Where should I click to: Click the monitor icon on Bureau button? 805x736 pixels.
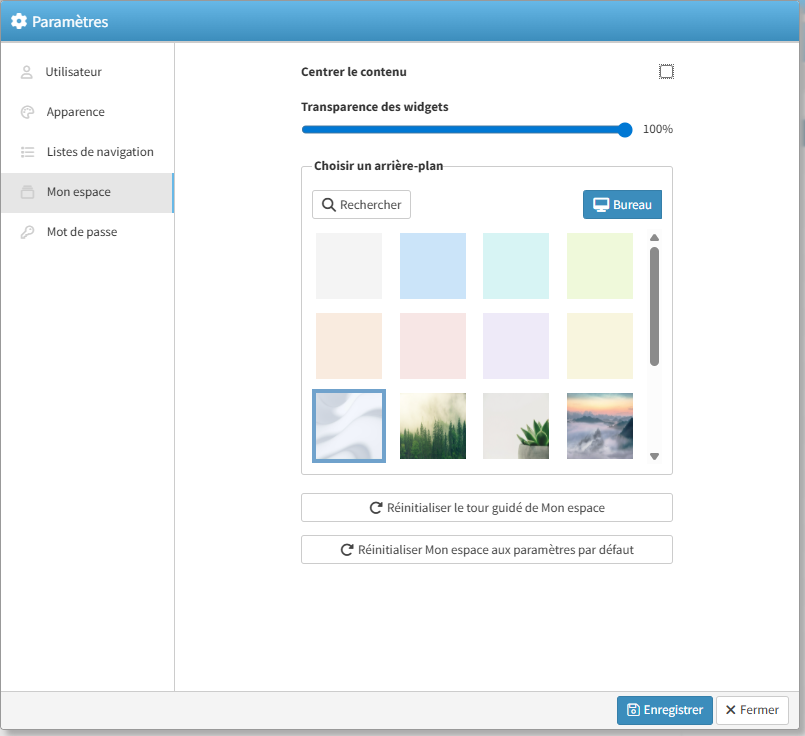(601, 205)
